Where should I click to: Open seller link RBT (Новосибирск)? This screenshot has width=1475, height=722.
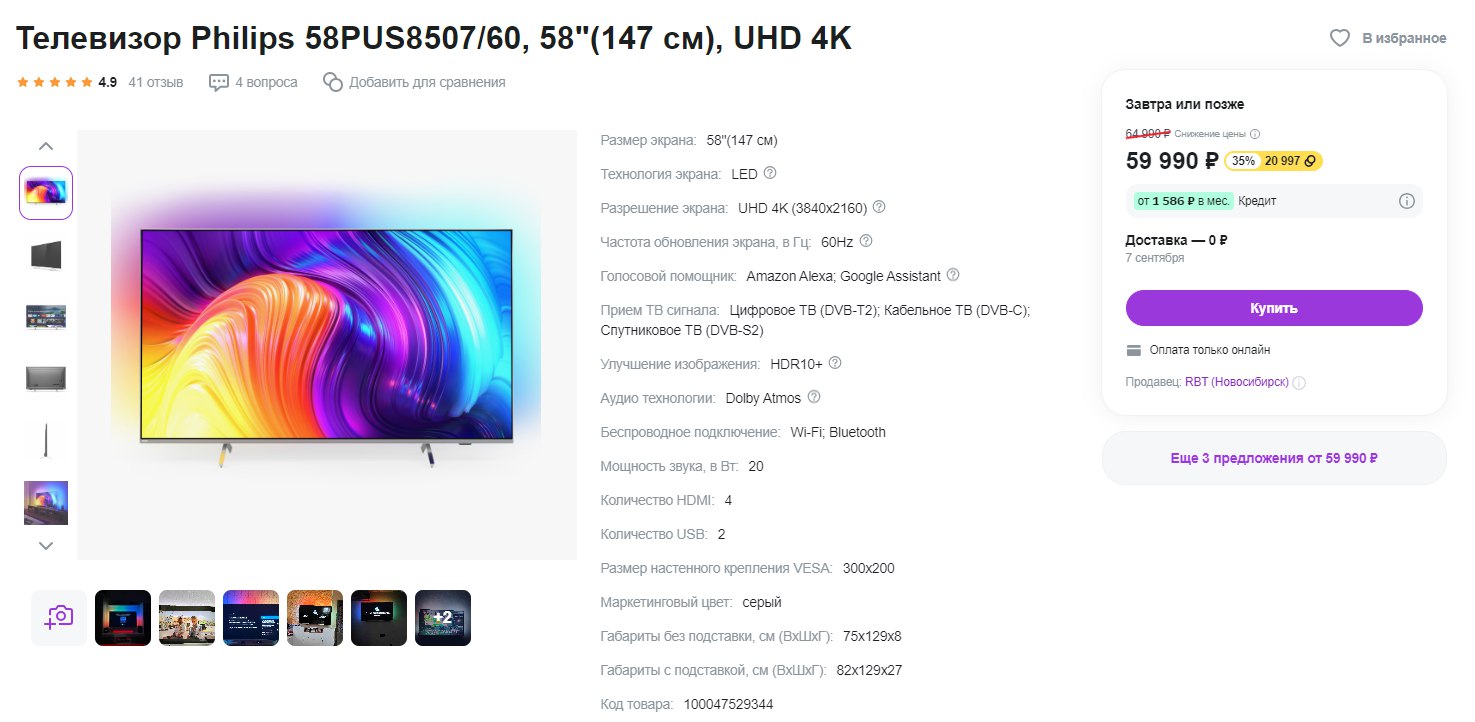click(1236, 382)
